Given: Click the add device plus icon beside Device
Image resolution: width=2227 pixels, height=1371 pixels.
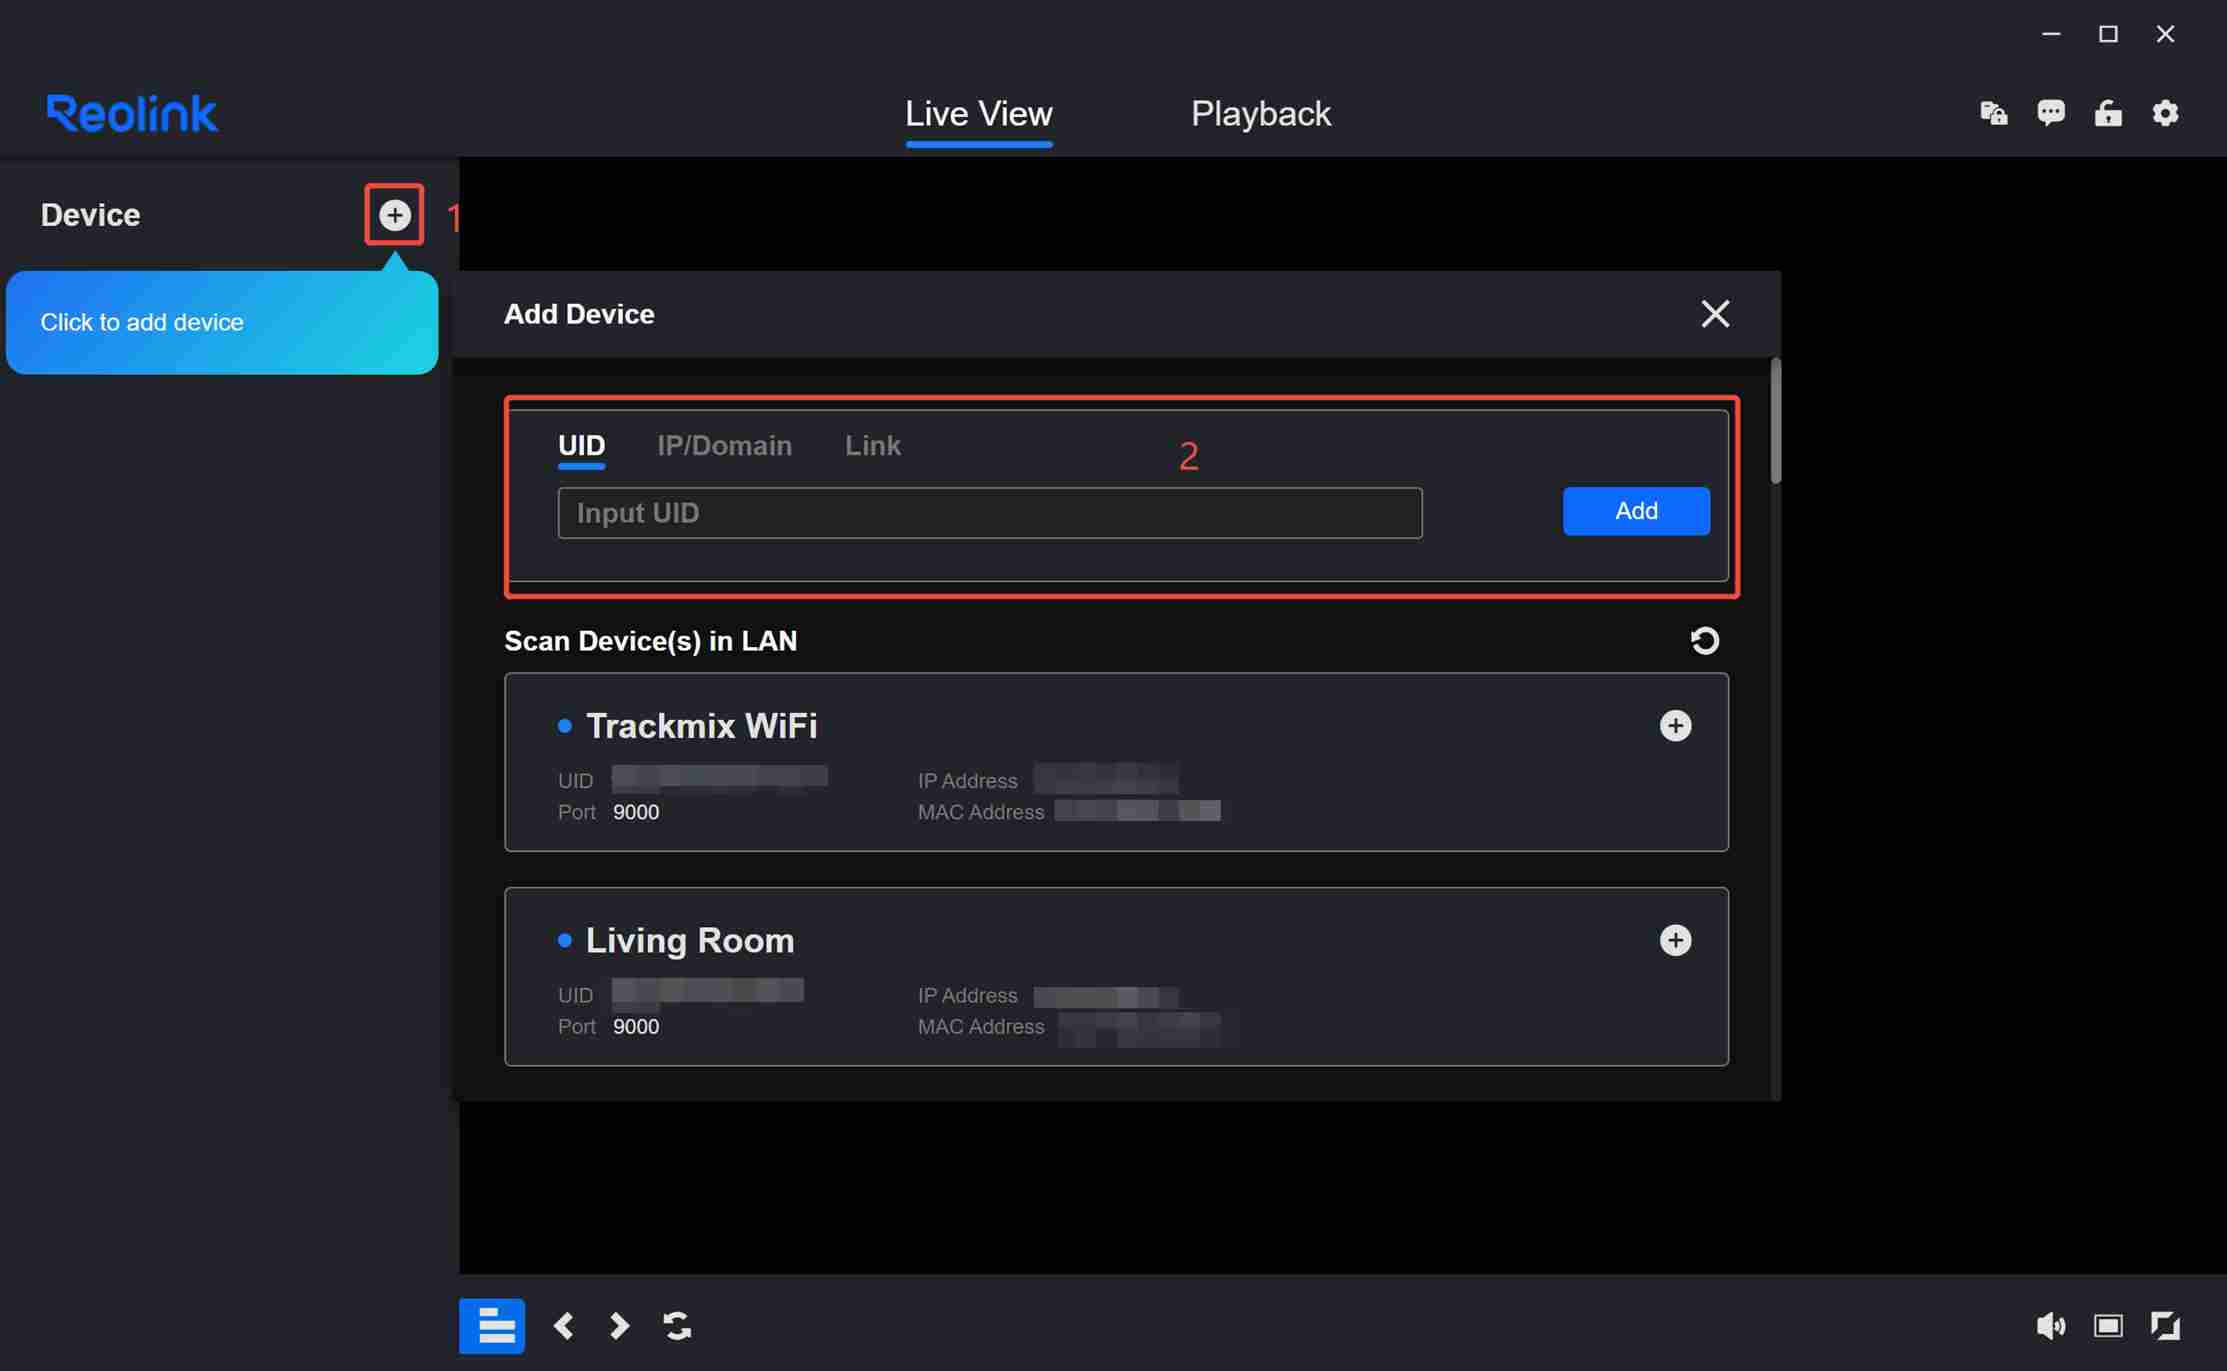Looking at the screenshot, I should point(394,215).
